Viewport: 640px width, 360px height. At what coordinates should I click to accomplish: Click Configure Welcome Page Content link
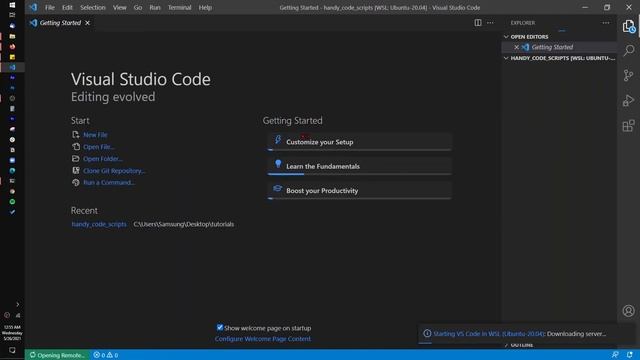coord(263,339)
